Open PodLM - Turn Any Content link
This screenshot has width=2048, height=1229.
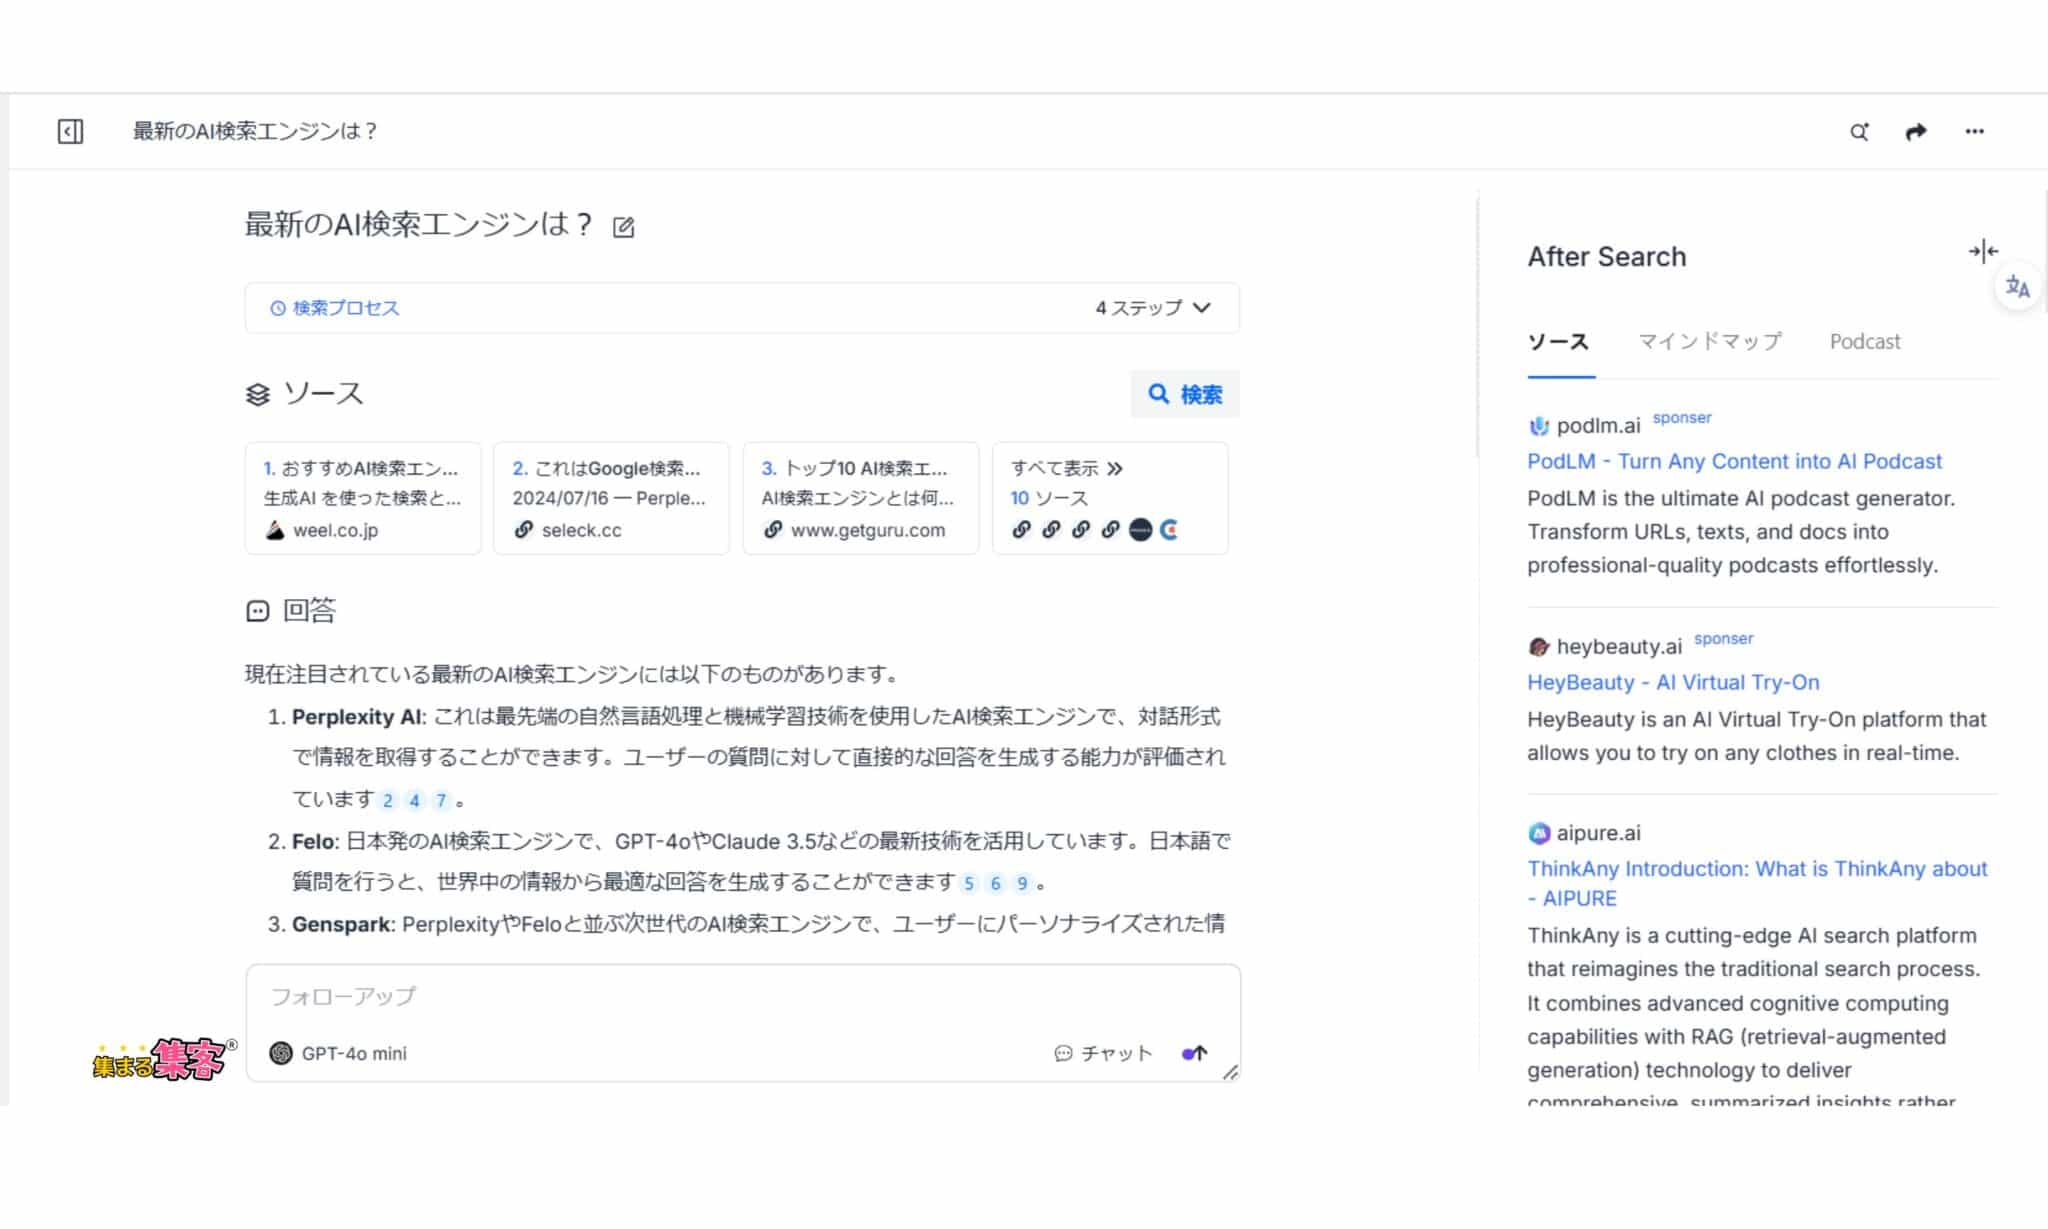1734,462
